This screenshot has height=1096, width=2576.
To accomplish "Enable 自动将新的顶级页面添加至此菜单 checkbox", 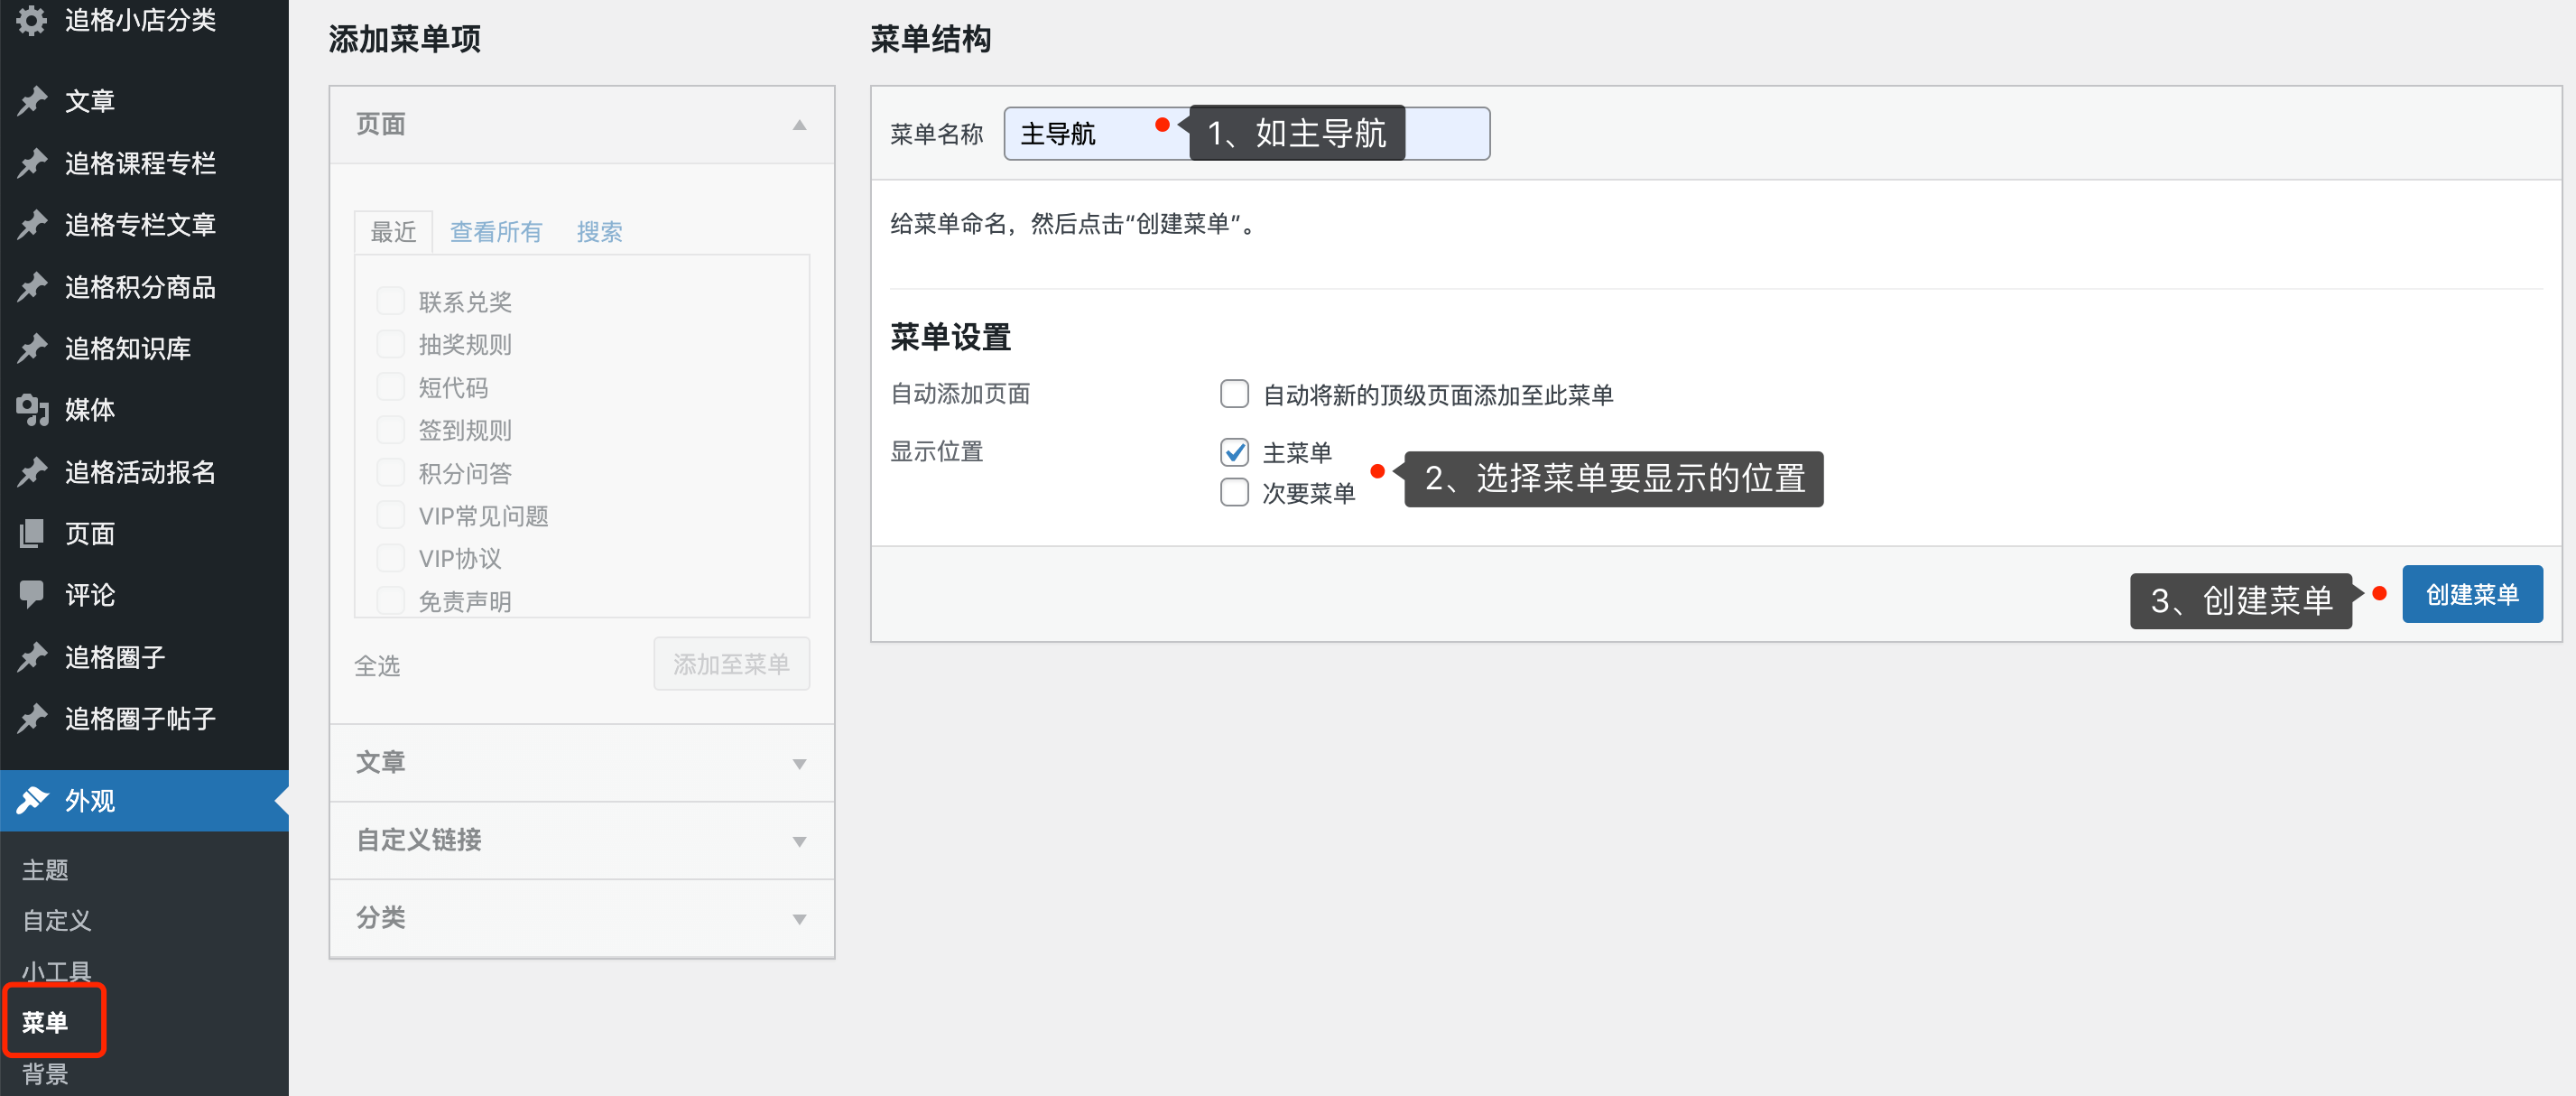I will point(1234,394).
